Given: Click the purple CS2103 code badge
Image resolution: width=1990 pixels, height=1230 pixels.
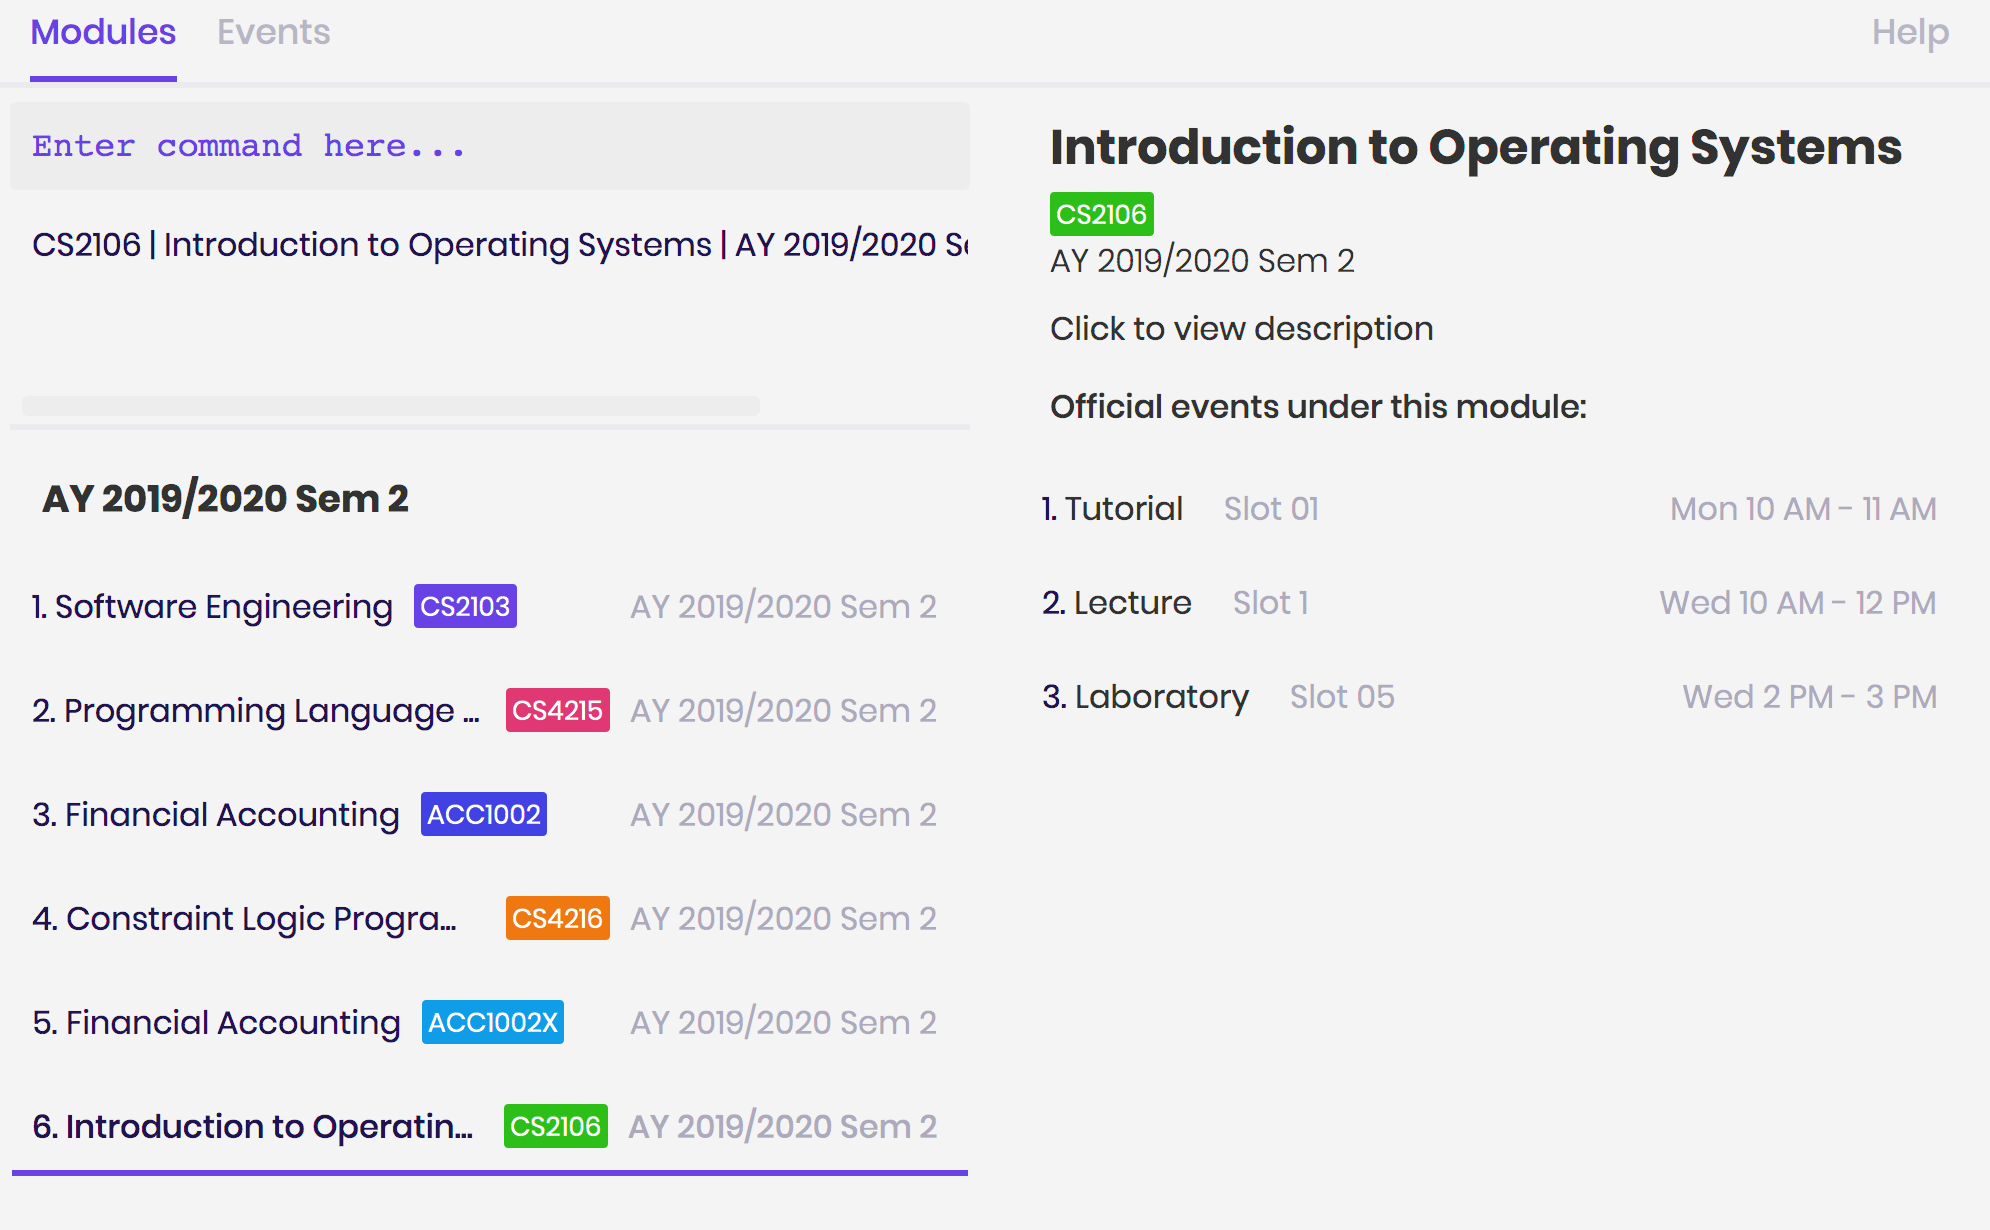Looking at the screenshot, I should point(465,607).
